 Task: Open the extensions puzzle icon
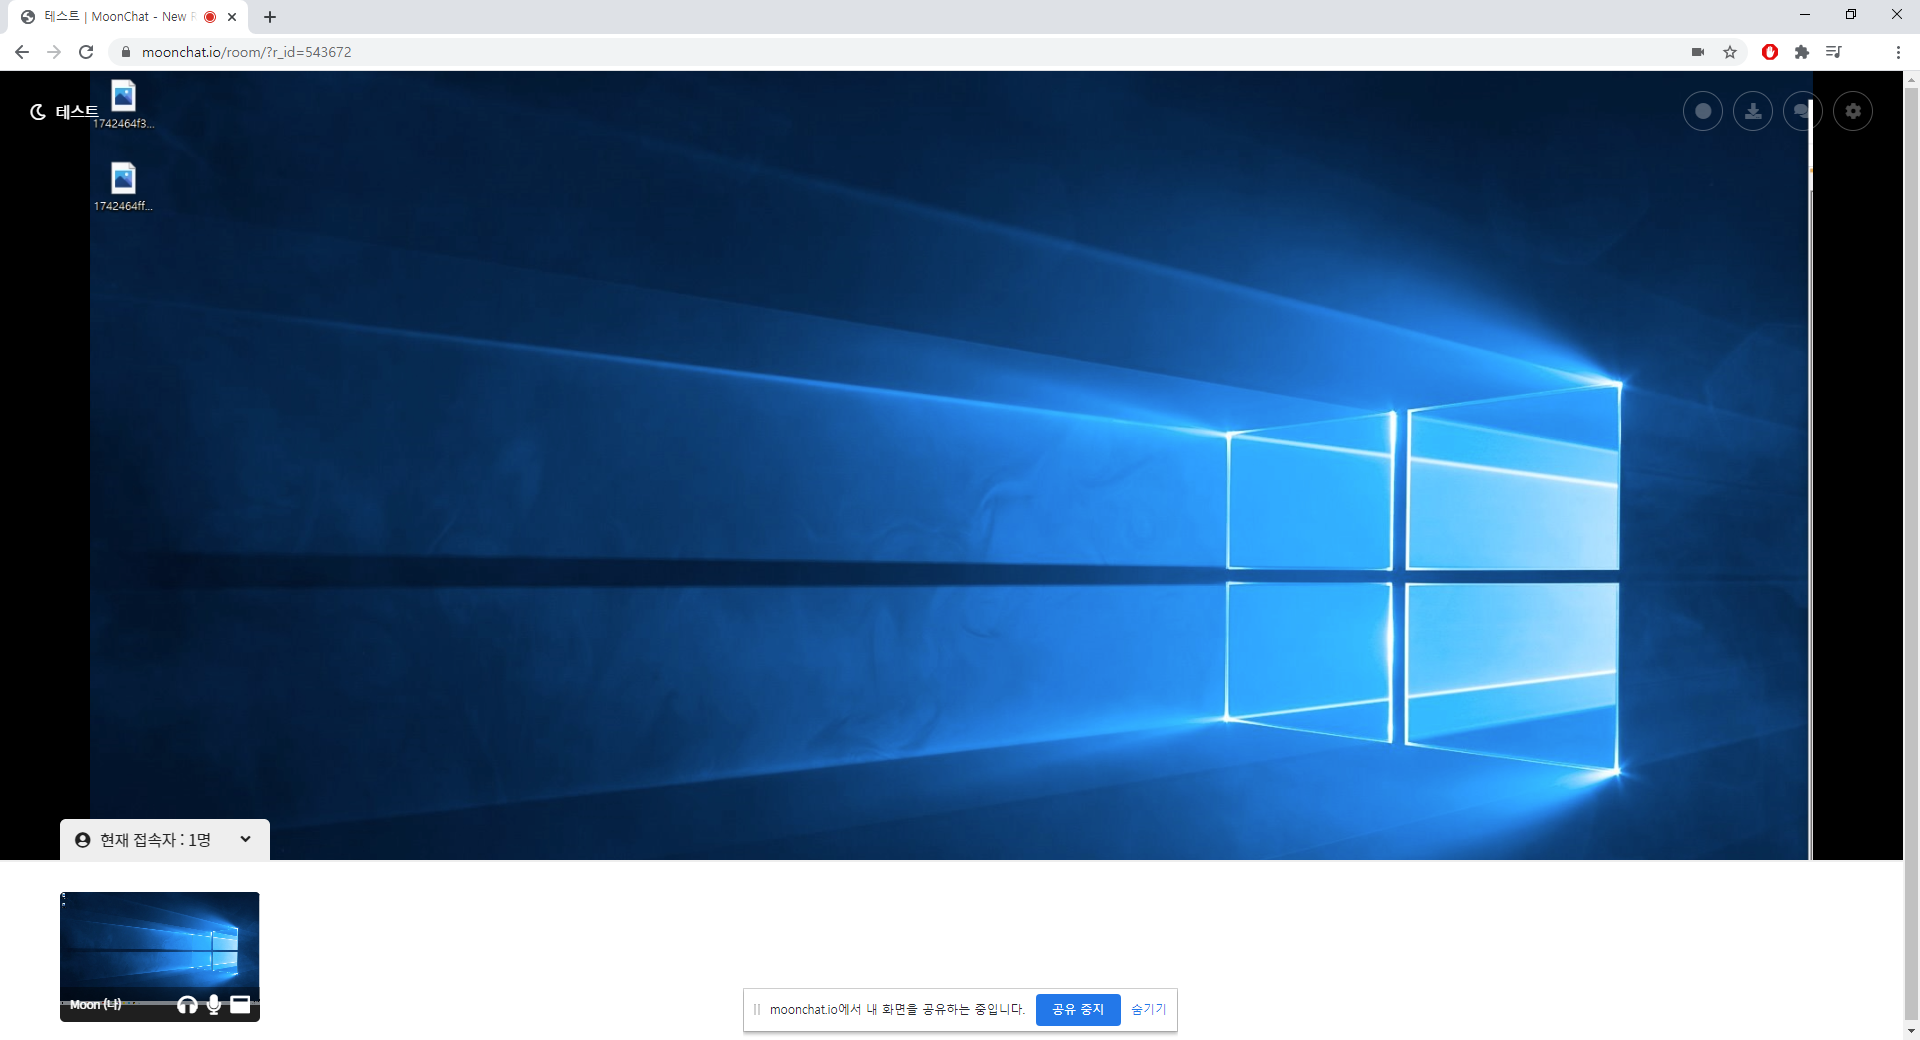(x=1802, y=52)
